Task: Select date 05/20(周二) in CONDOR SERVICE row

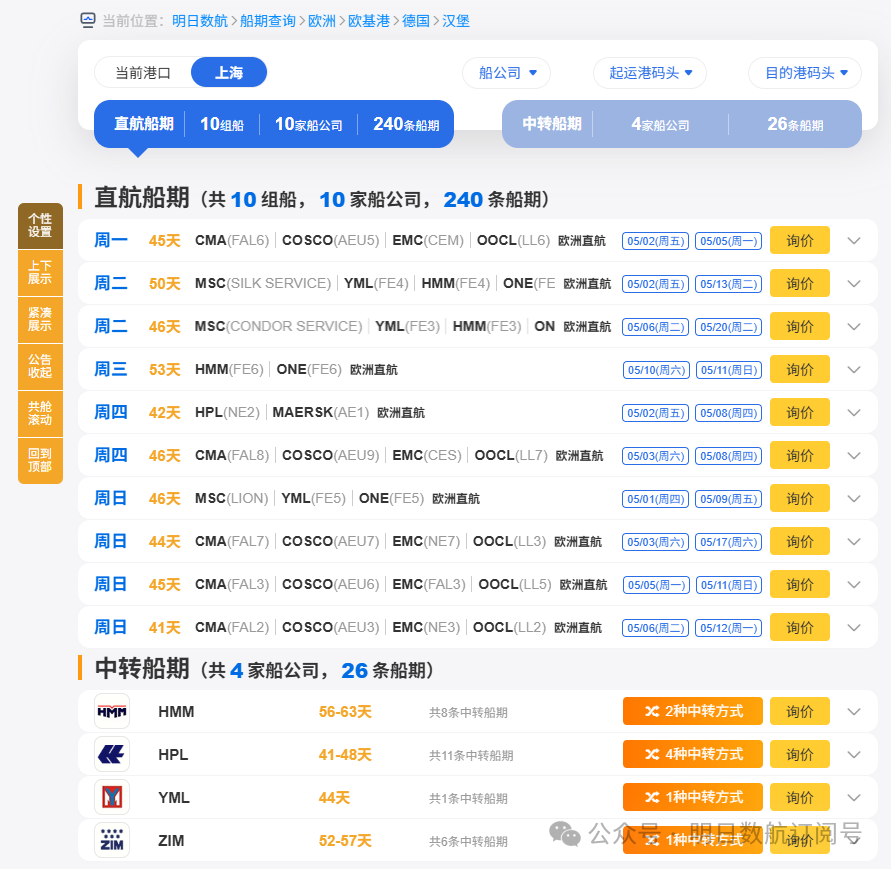Action: 728,327
